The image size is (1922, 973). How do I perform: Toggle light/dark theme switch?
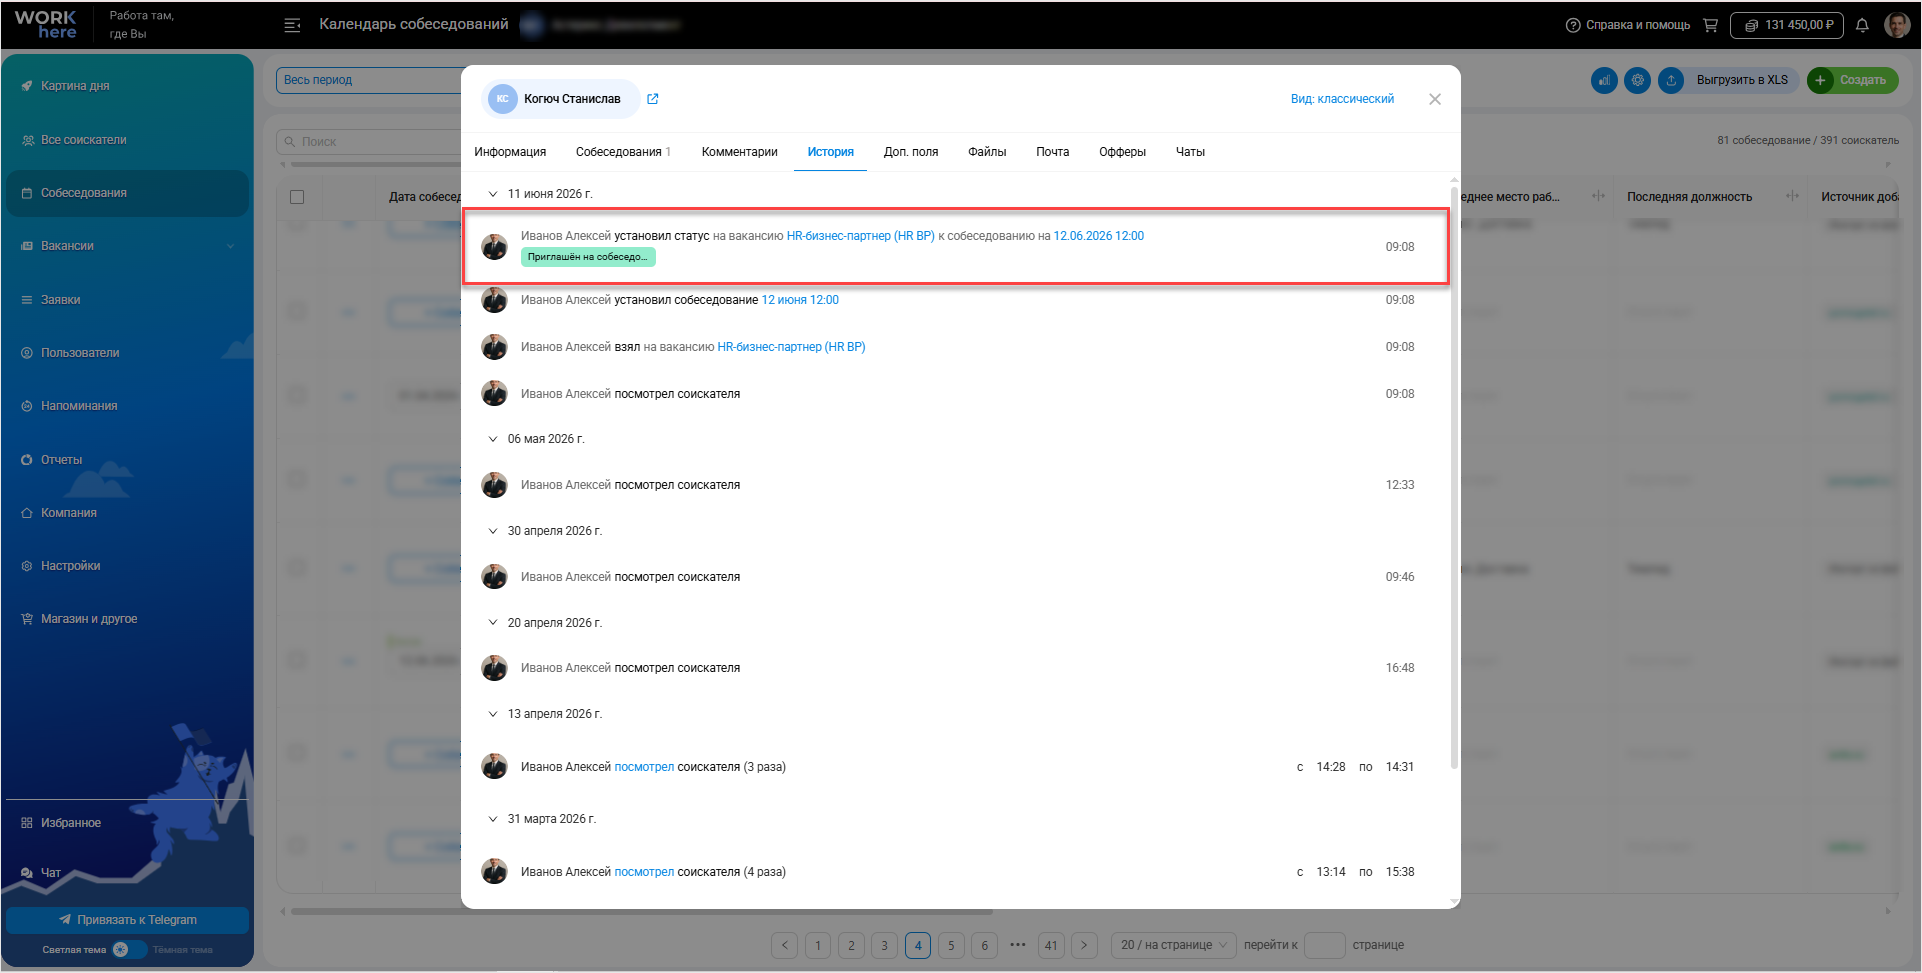coord(129,950)
